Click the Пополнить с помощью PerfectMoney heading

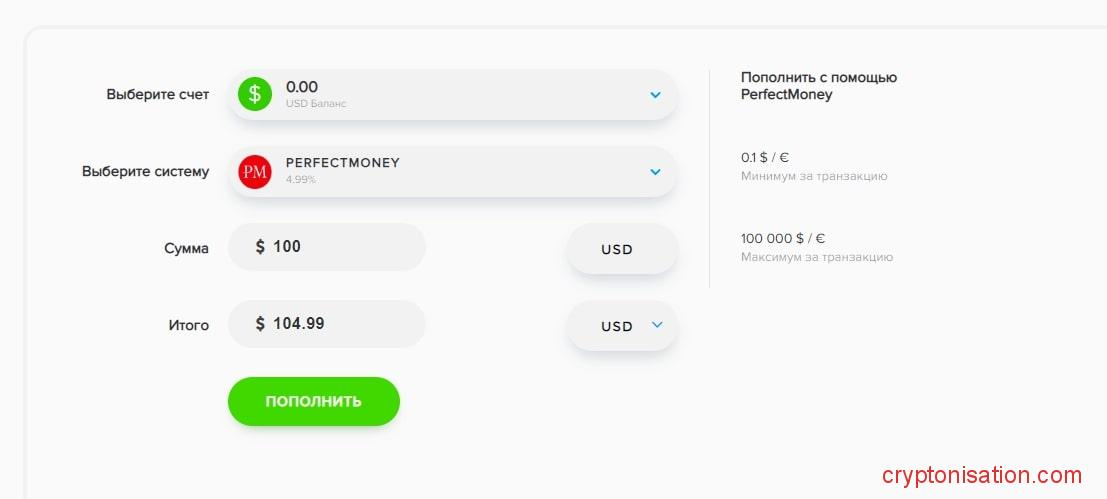(x=818, y=86)
